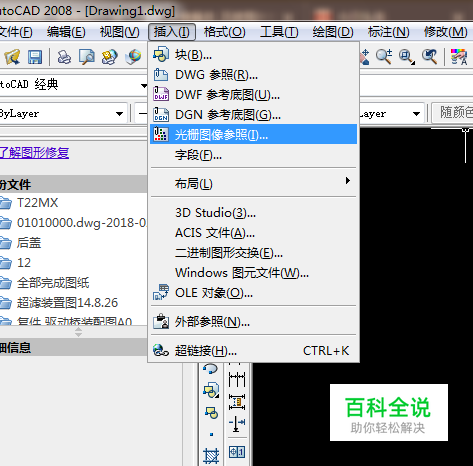The width and height of the screenshot is (473, 466).
Task: Click the OLE object menu icon
Action: click(x=161, y=292)
